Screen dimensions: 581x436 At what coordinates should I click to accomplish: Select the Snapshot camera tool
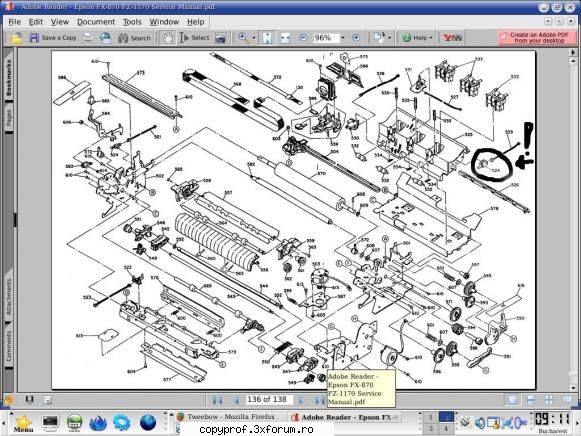[x=220, y=38]
